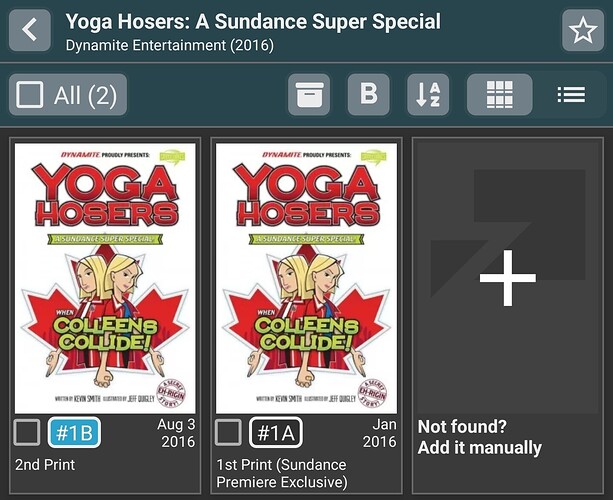Click the B barcode toolbar button

click(369, 95)
